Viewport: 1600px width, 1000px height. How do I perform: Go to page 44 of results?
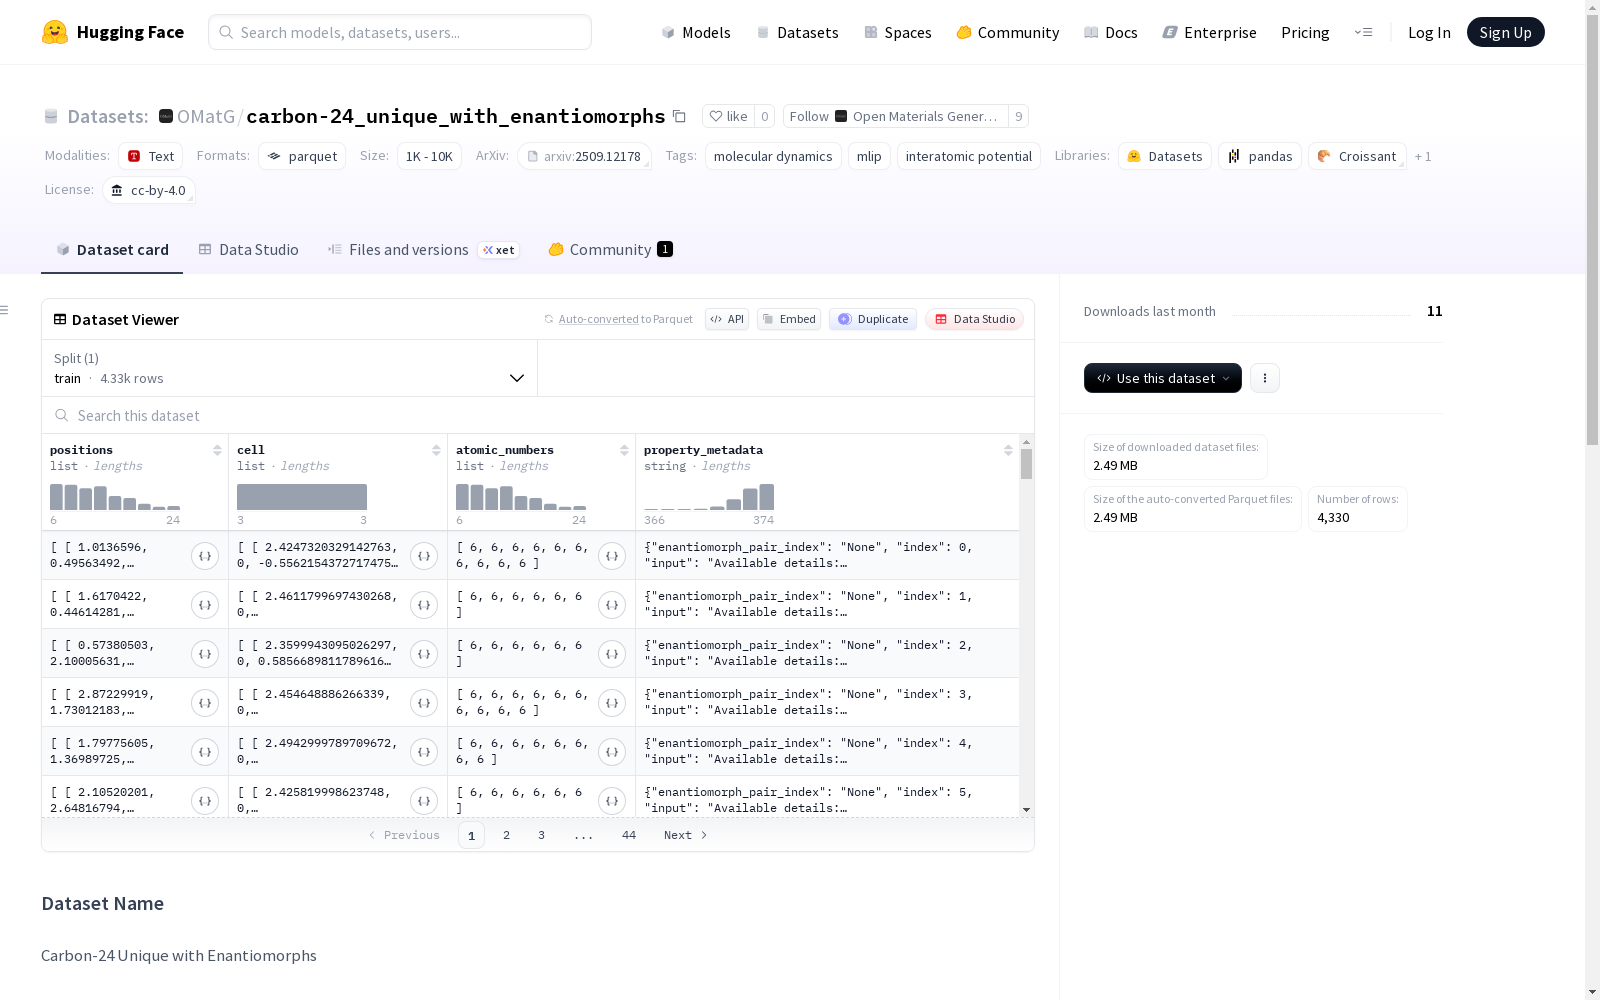click(x=629, y=835)
